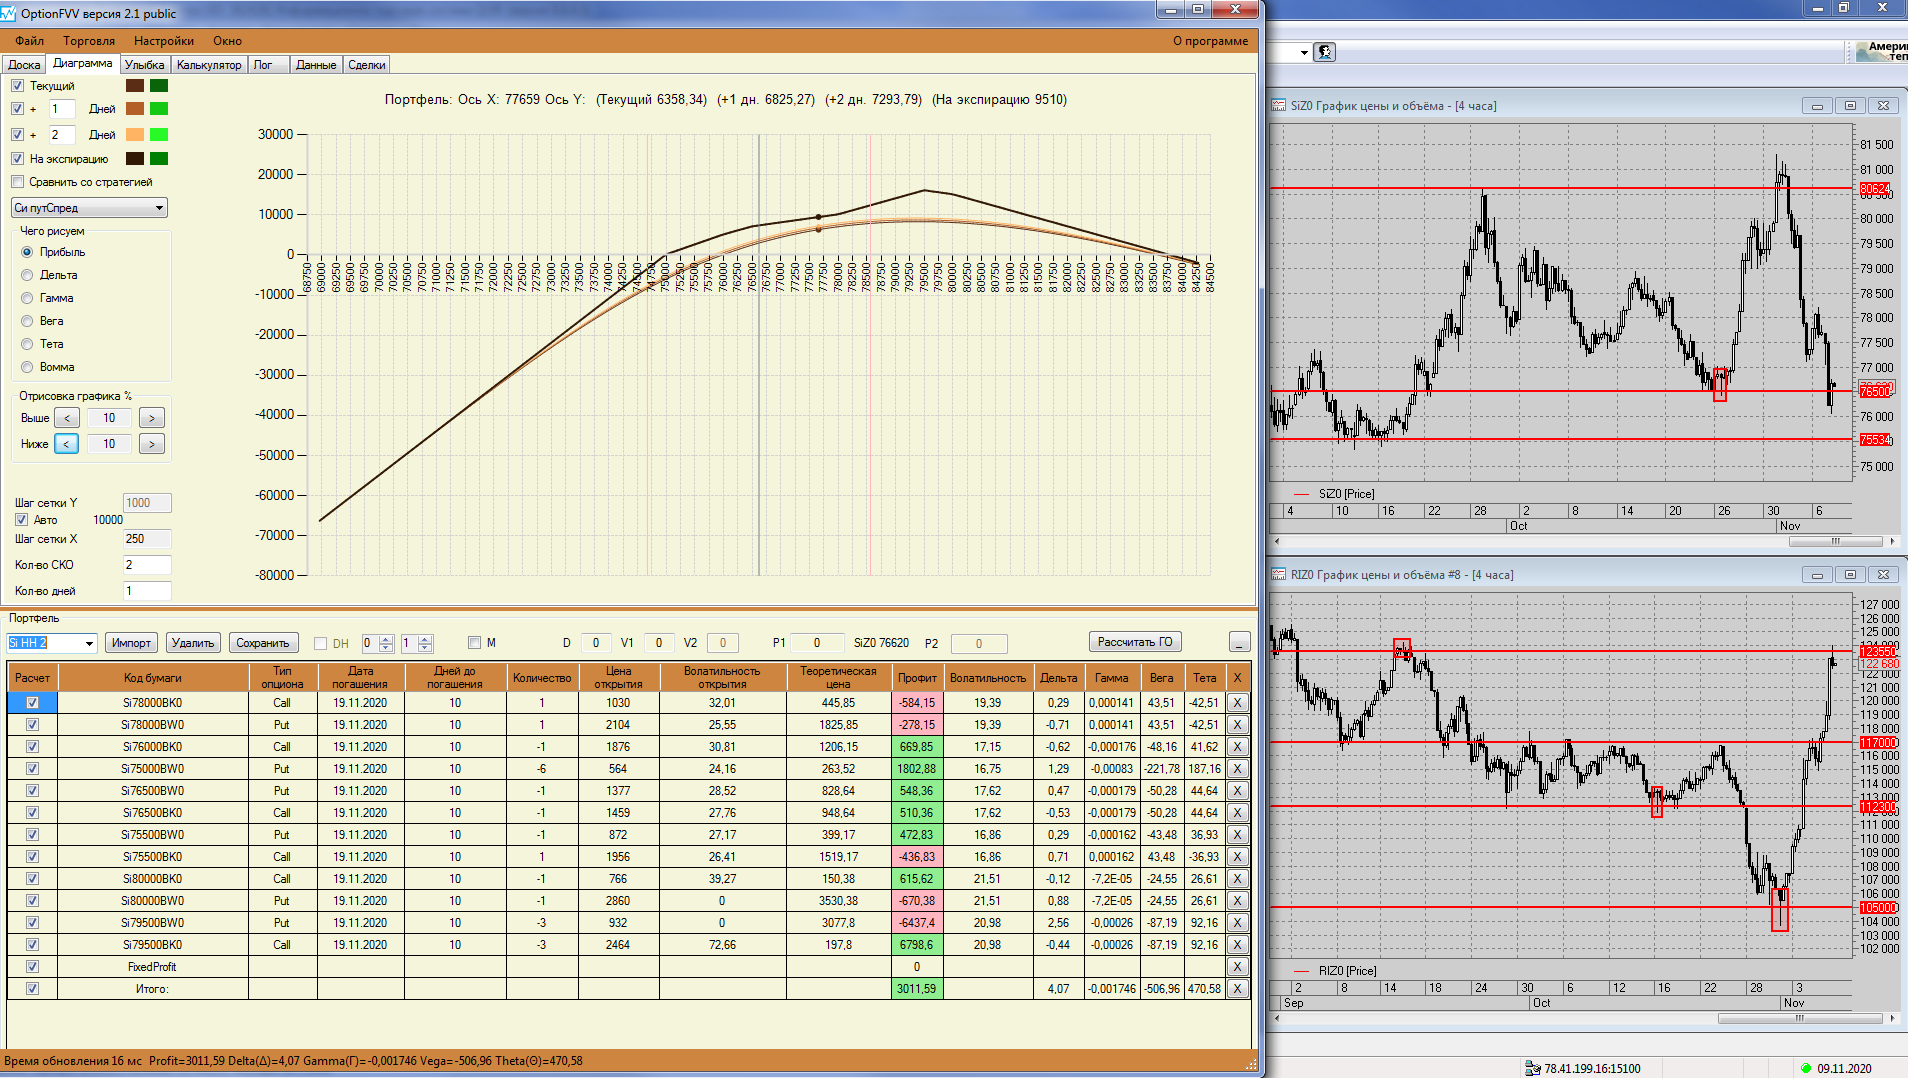This screenshot has height=1078, width=1908.
Task: Delete the Si75500BW0 row using X
Action: point(1237,835)
